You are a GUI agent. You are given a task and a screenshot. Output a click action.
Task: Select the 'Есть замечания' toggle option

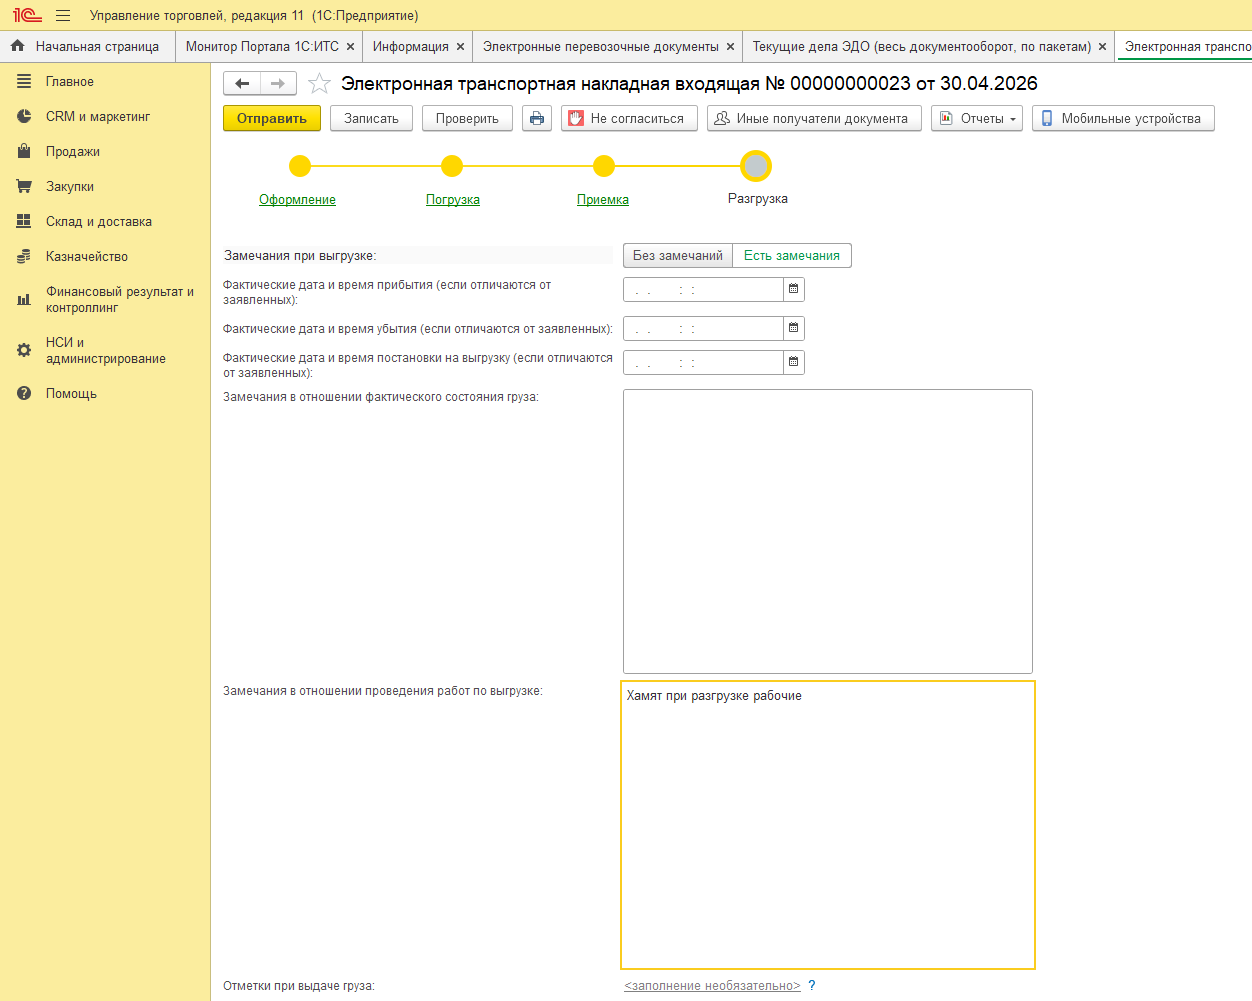(x=791, y=256)
